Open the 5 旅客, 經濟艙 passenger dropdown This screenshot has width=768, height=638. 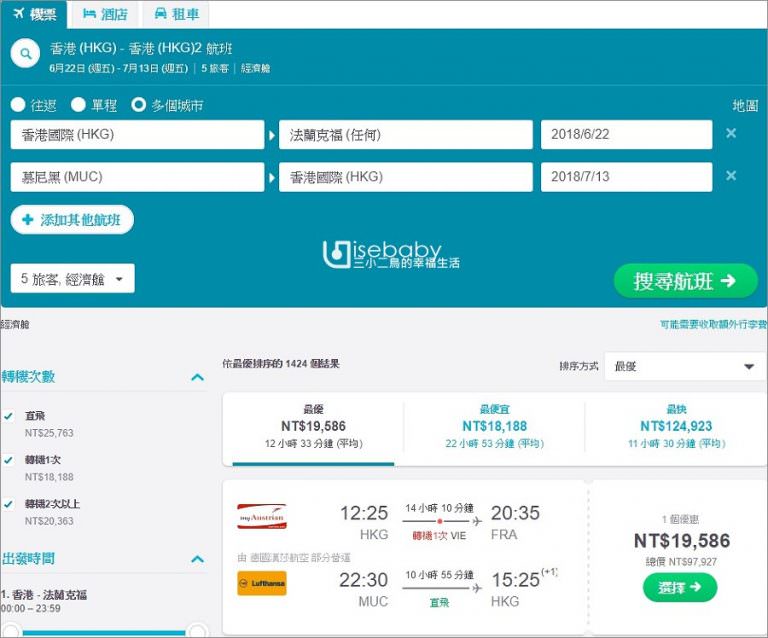pyautogui.click(x=73, y=279)
